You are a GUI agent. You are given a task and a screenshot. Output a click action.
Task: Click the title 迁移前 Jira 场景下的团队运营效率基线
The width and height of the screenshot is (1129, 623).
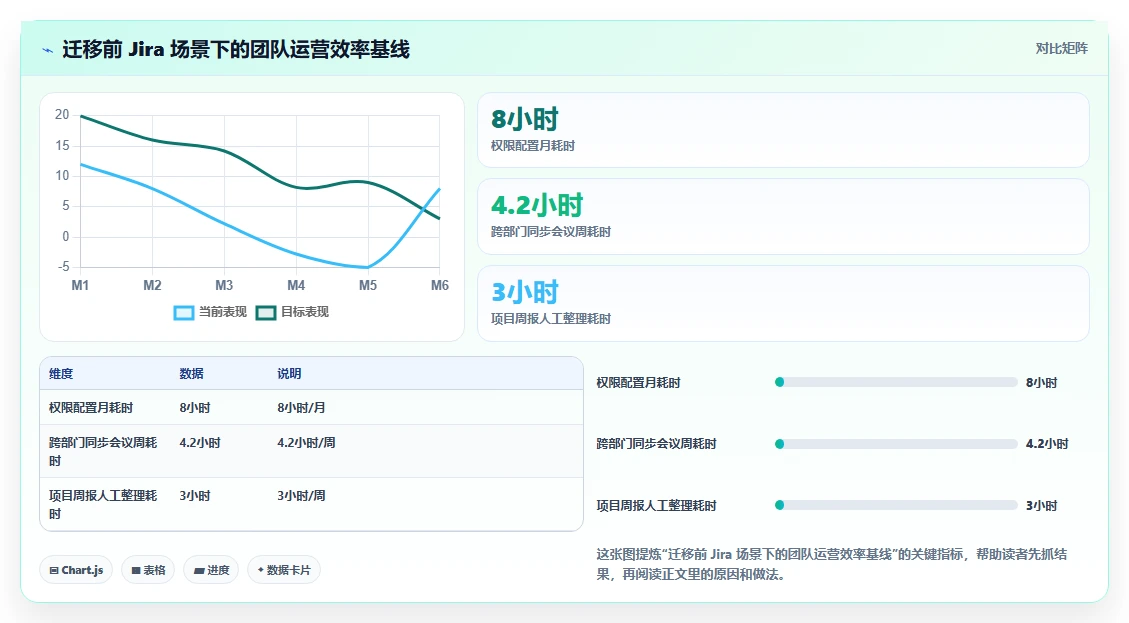click(x=235, y=50)
